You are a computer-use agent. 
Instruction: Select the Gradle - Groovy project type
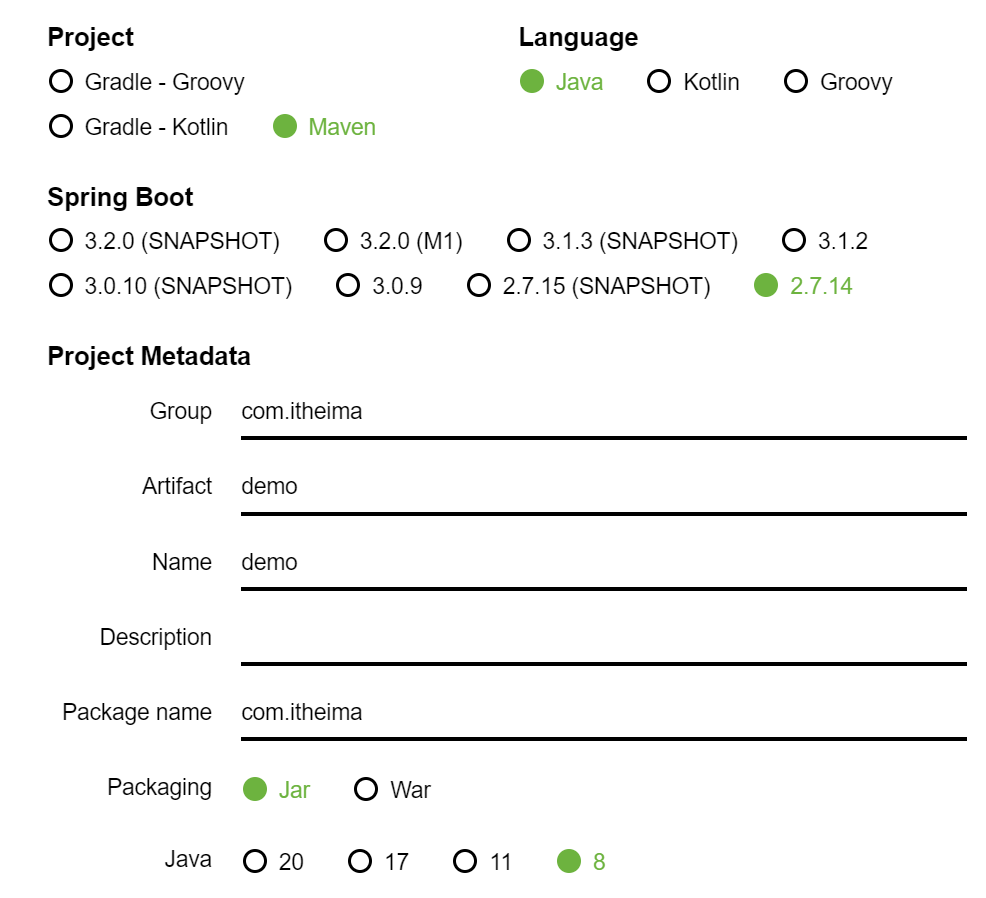(61, 82)
